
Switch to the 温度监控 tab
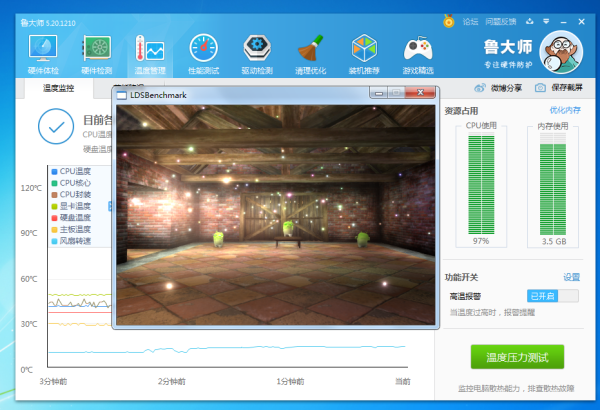point(59,88)
